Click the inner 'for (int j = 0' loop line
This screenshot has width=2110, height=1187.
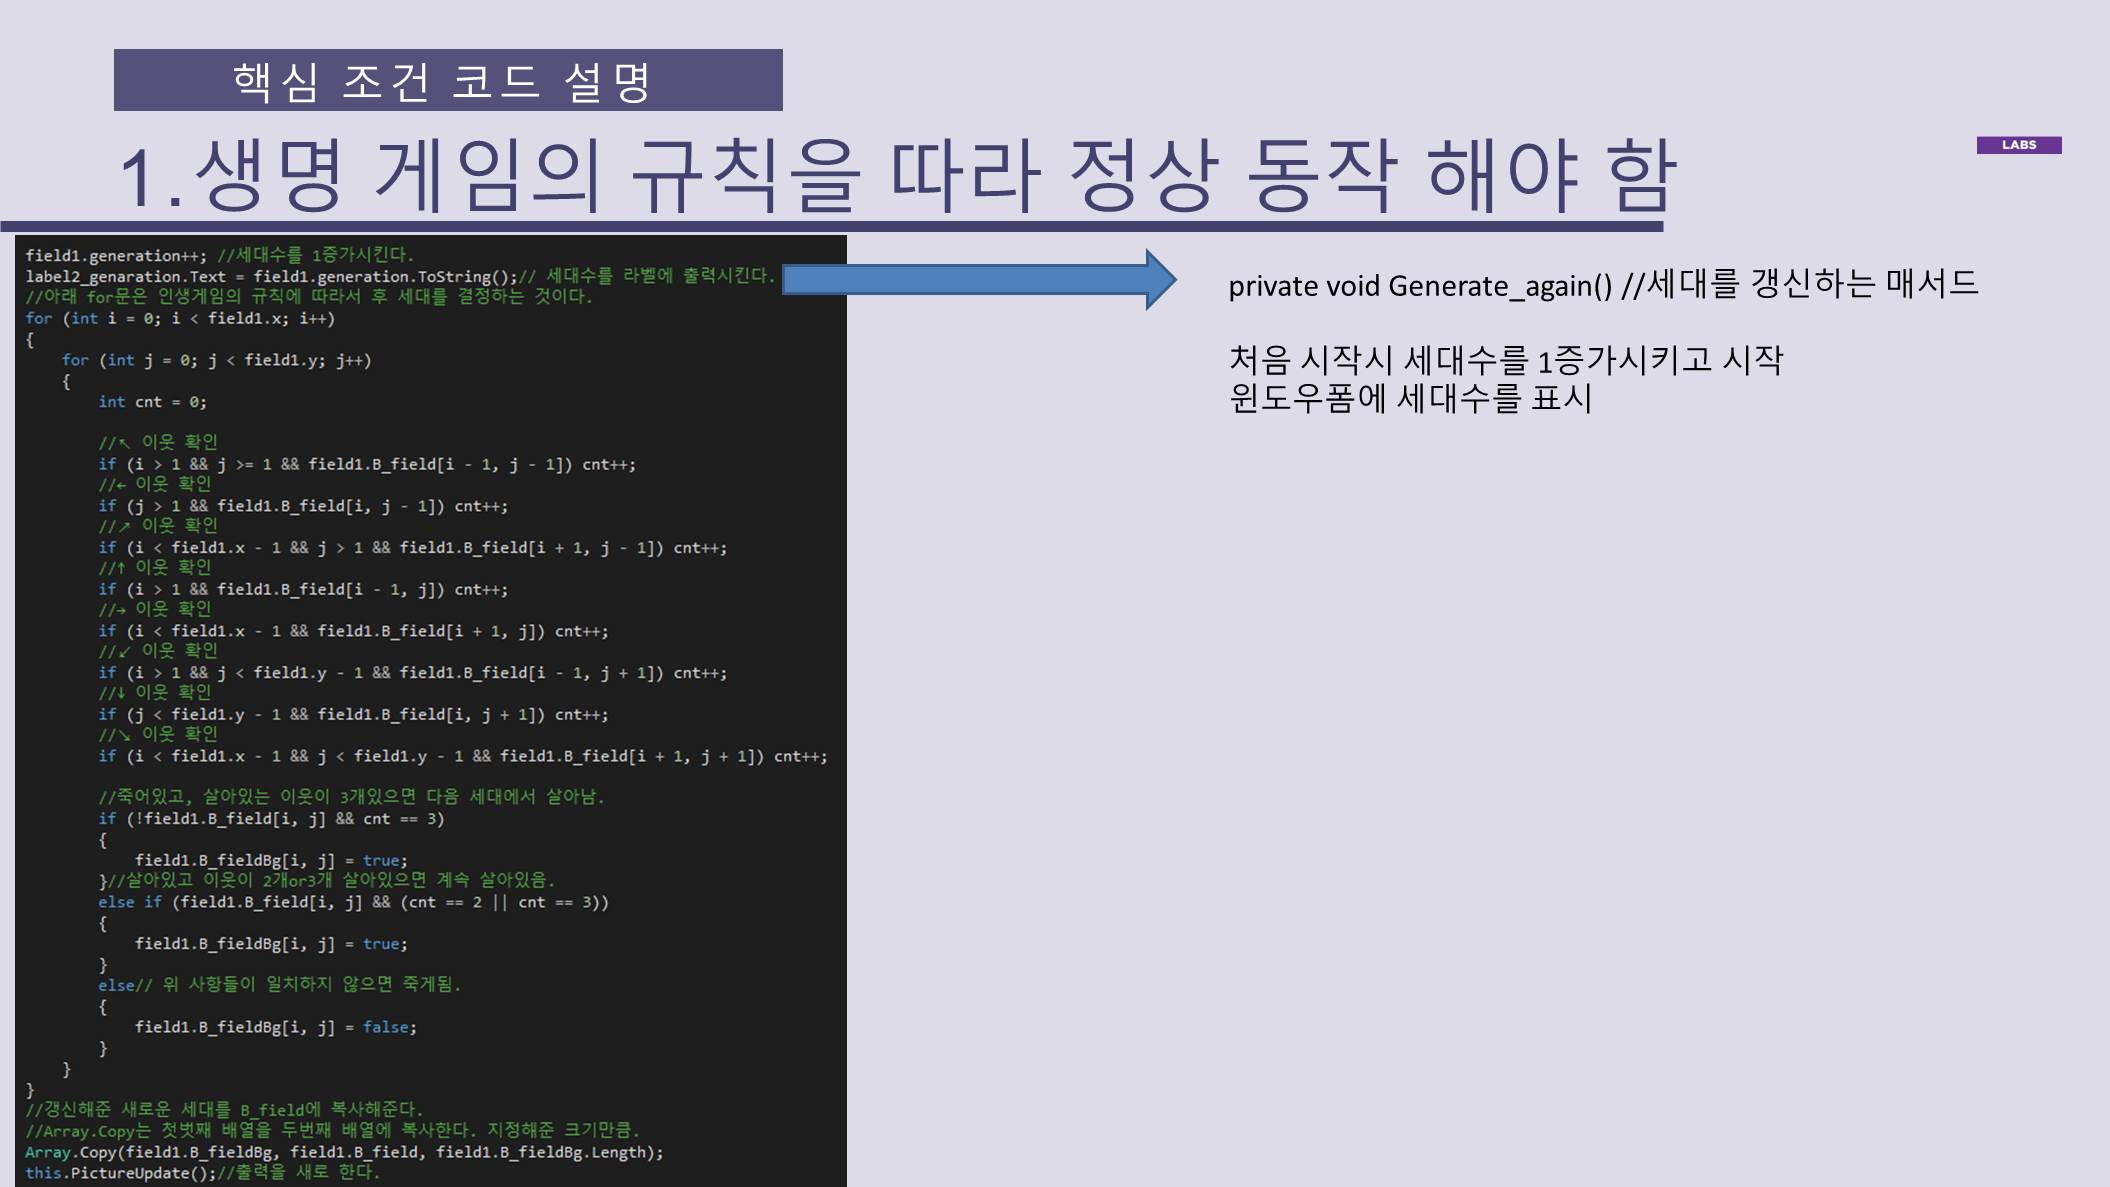point(216,360)
